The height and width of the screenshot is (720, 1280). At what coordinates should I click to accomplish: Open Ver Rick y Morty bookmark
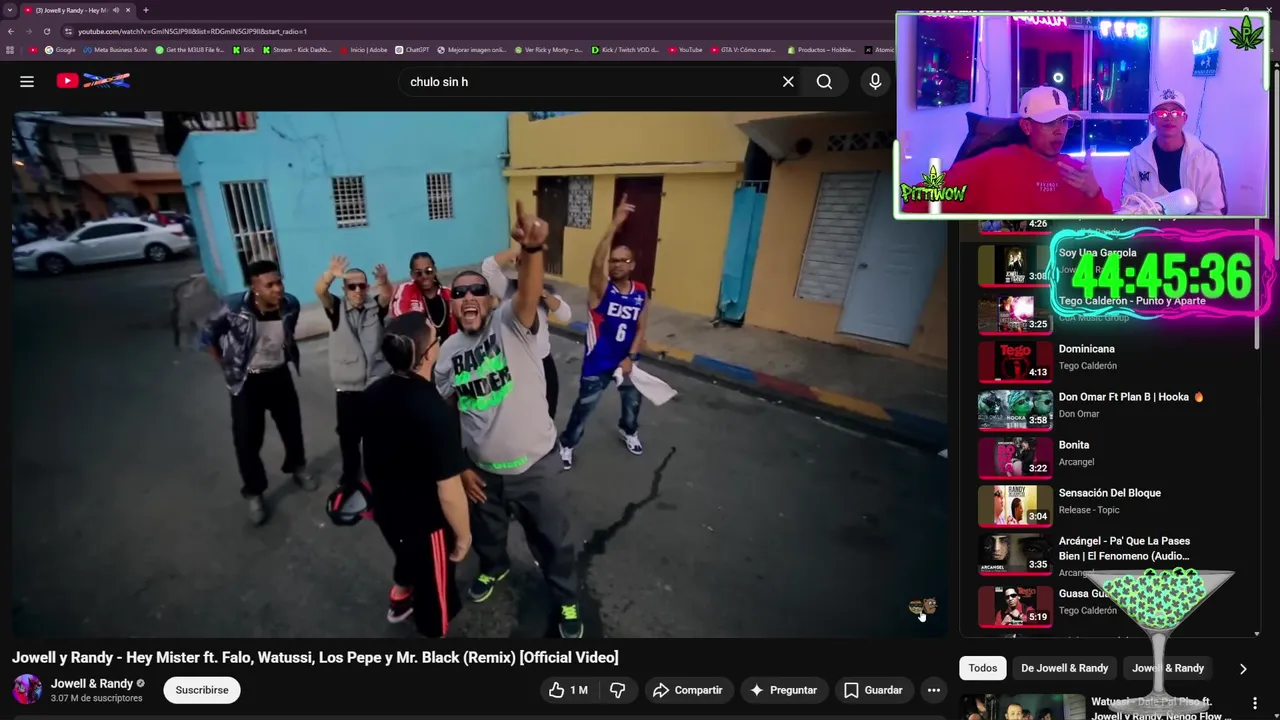point(549,50)
